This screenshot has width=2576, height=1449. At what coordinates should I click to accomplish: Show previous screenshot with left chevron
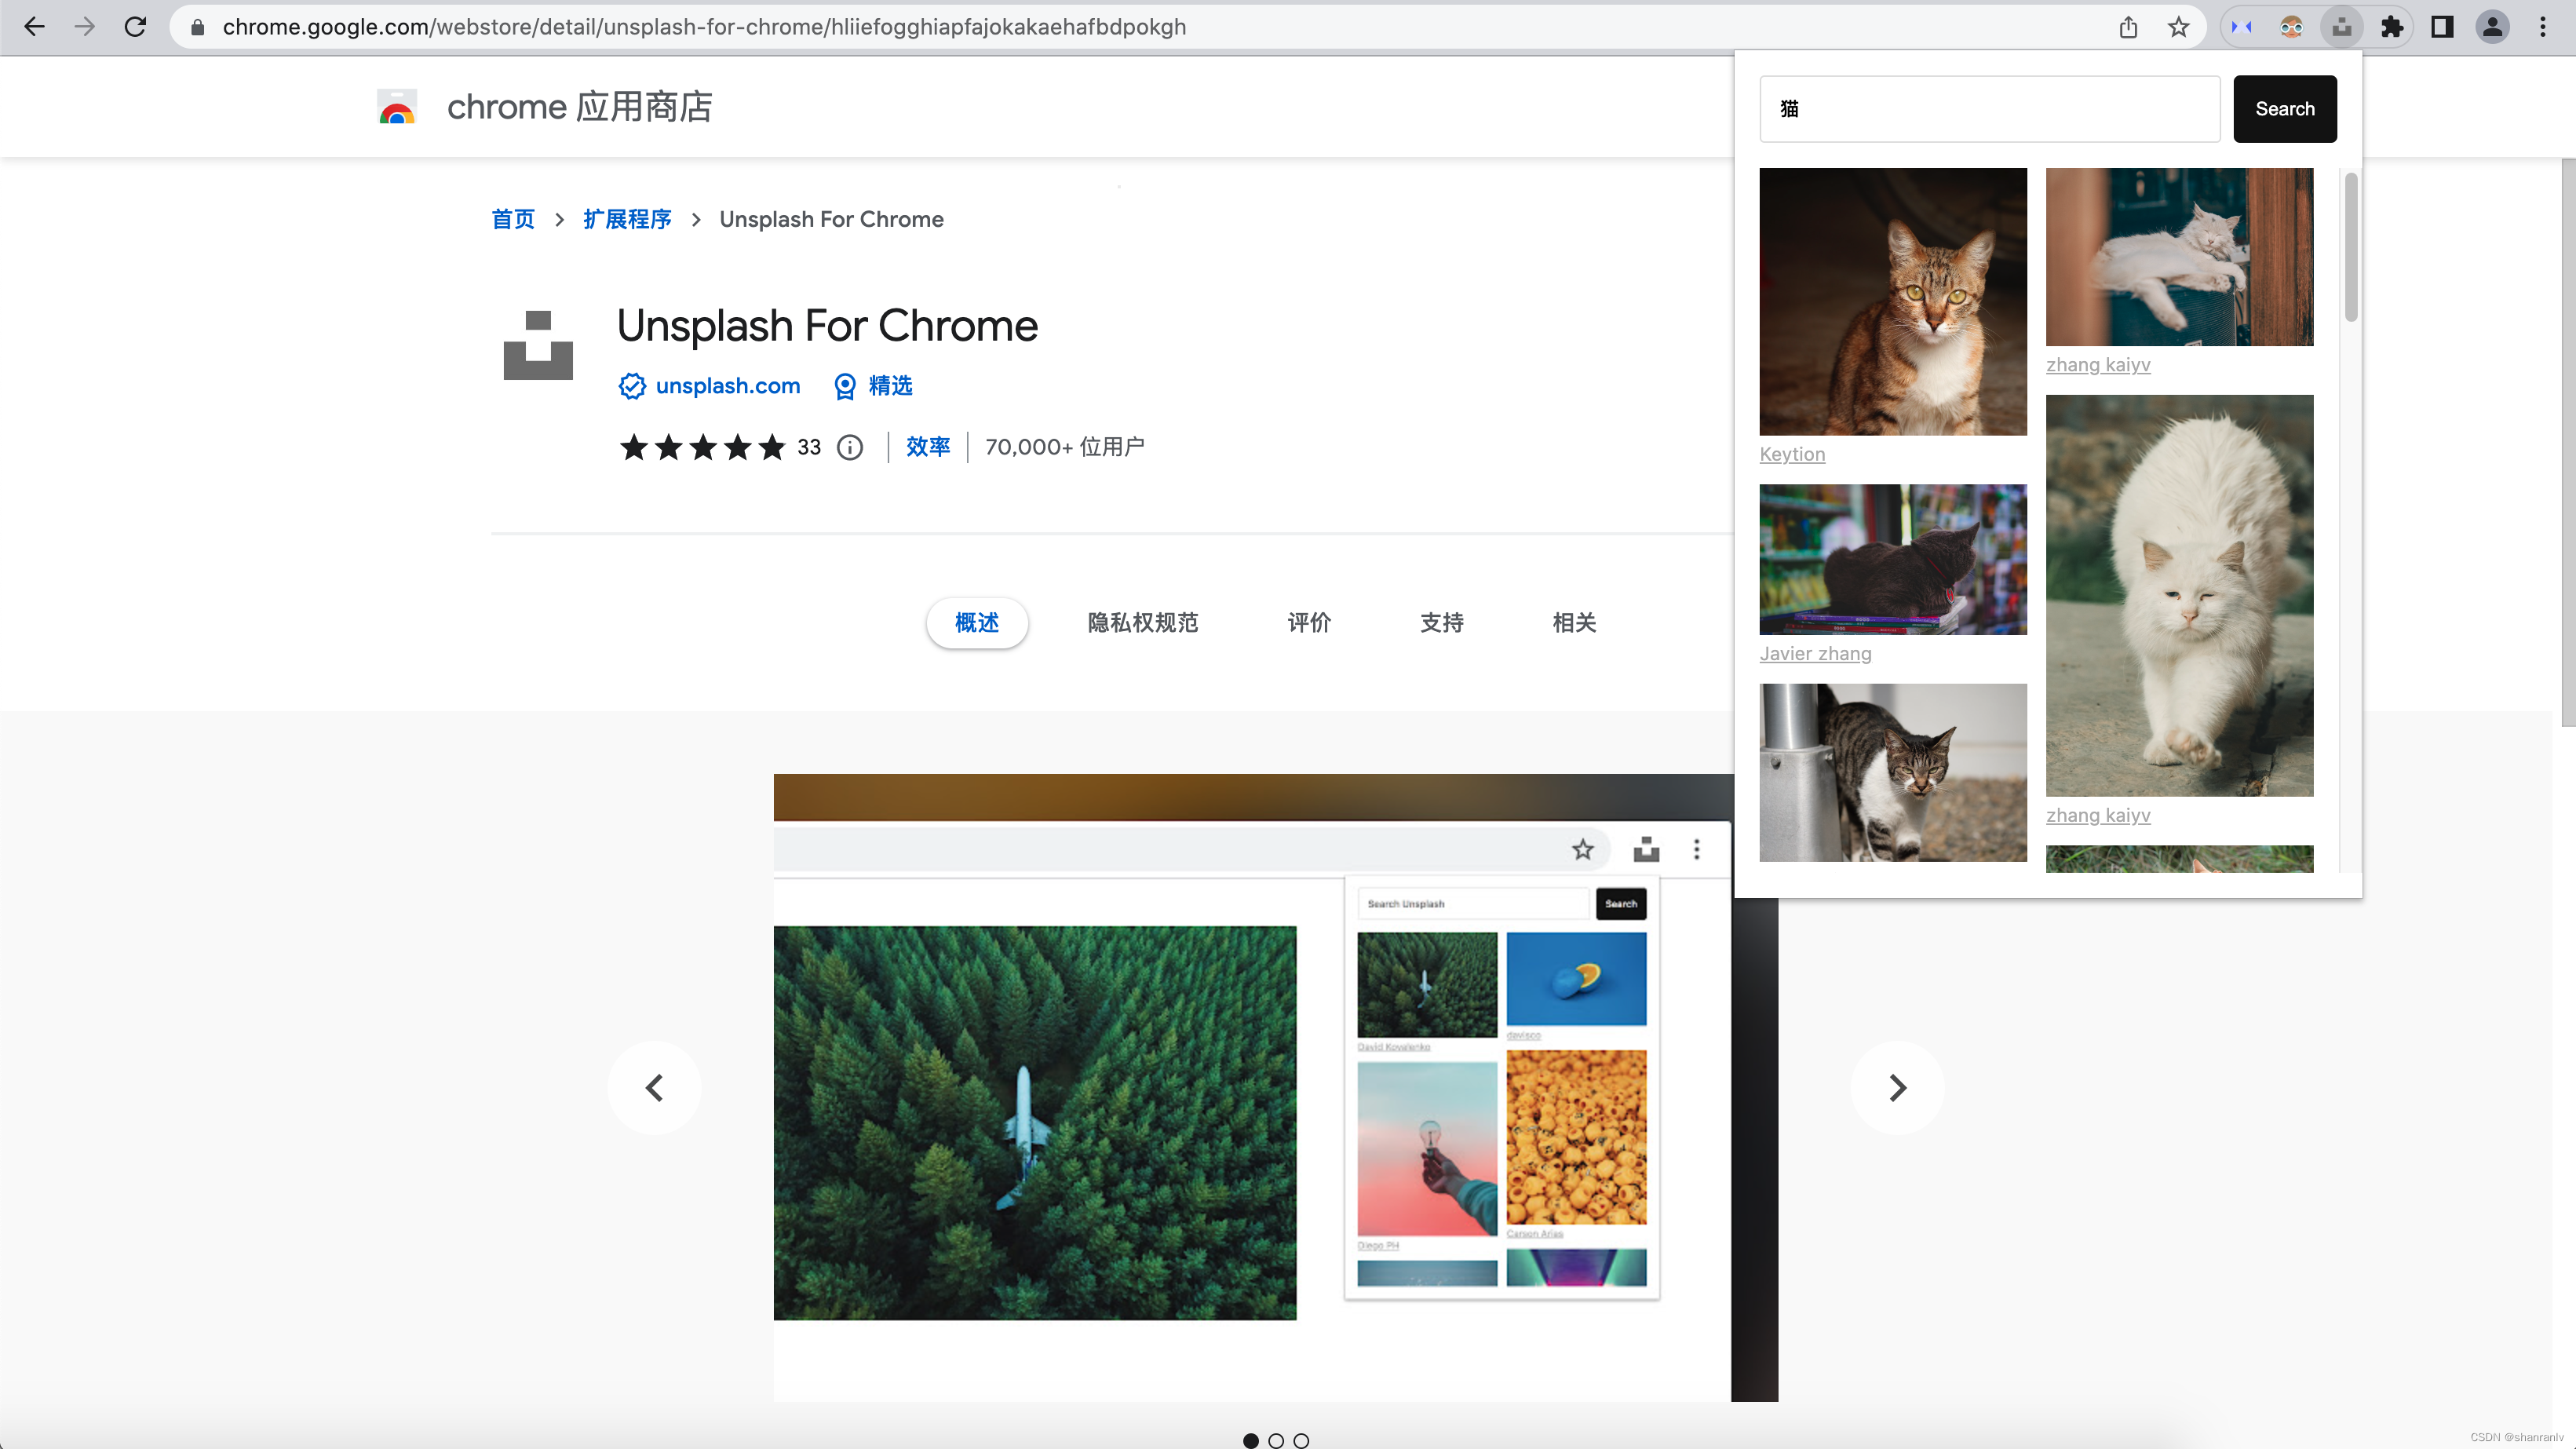(x=655, y=1087)
